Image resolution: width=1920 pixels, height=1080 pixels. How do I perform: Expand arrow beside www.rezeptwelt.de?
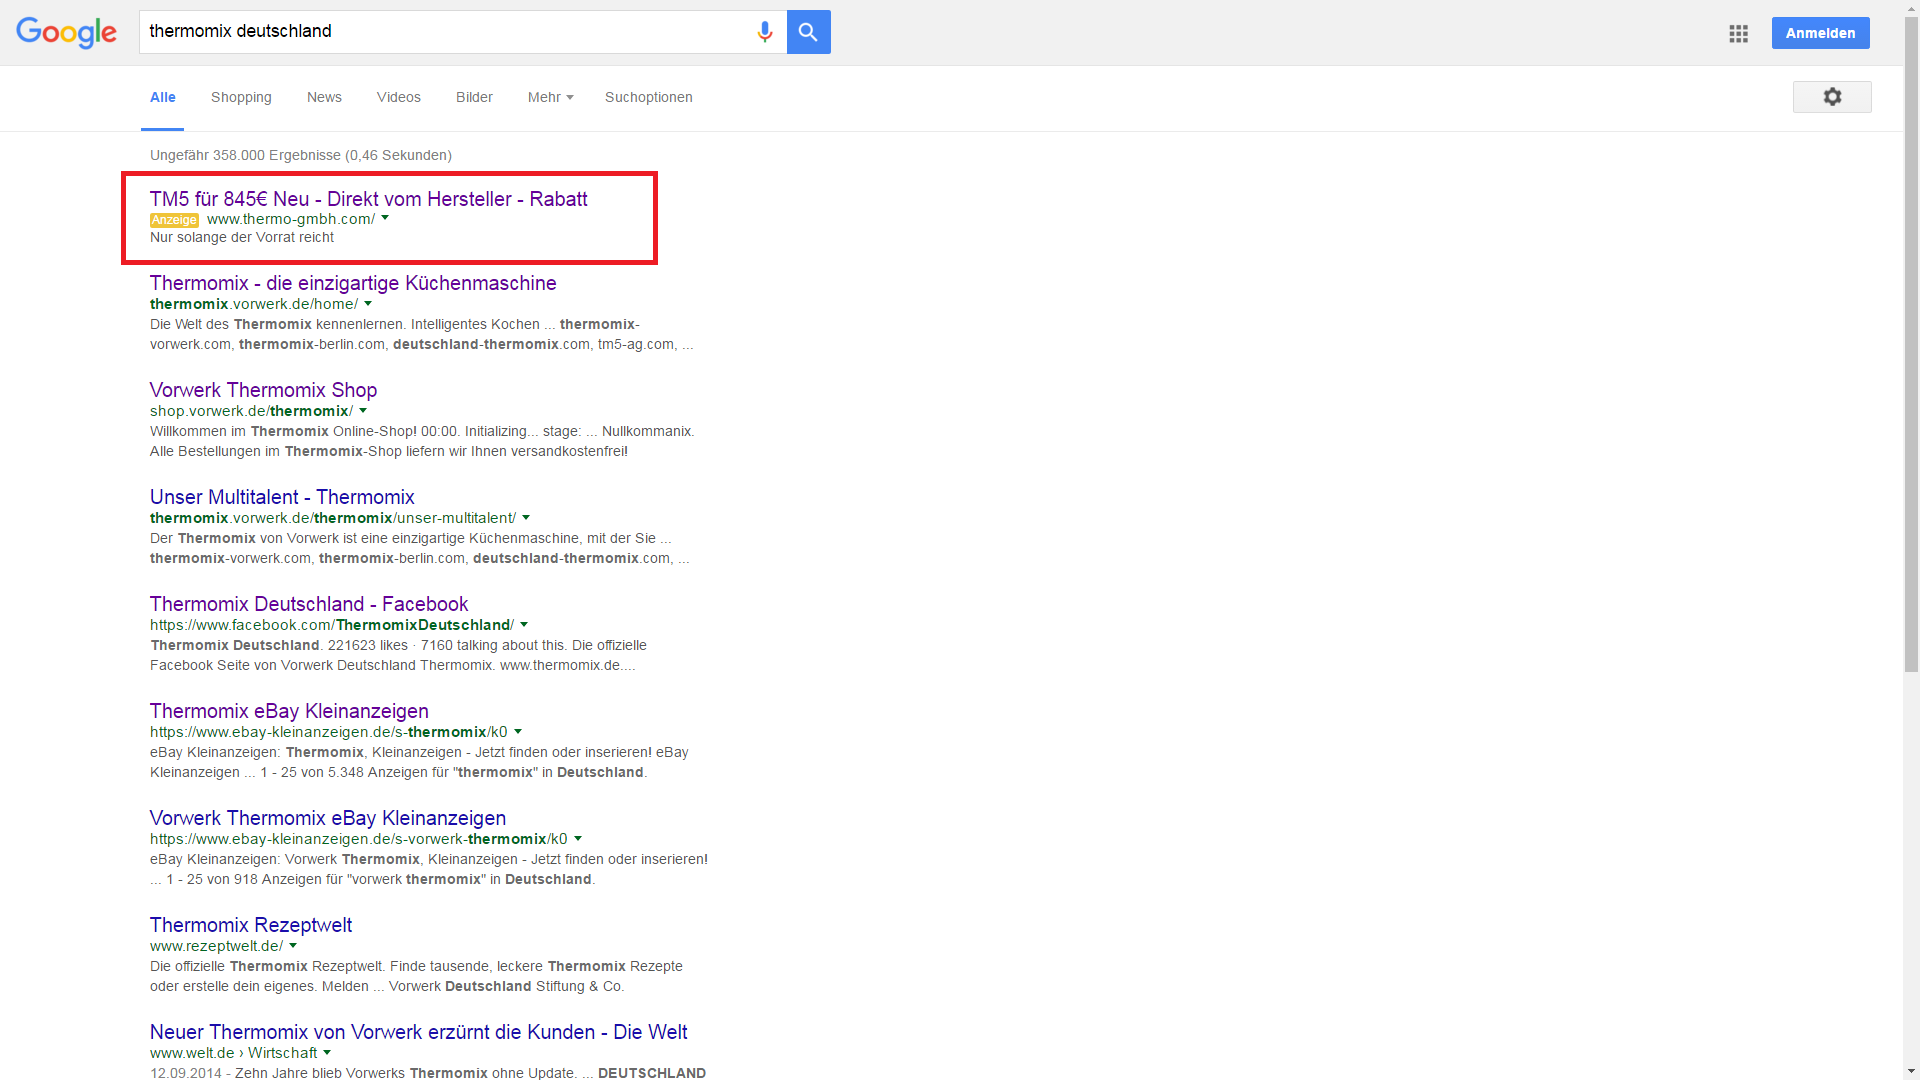pyautogui.click(x=293, y=945)
